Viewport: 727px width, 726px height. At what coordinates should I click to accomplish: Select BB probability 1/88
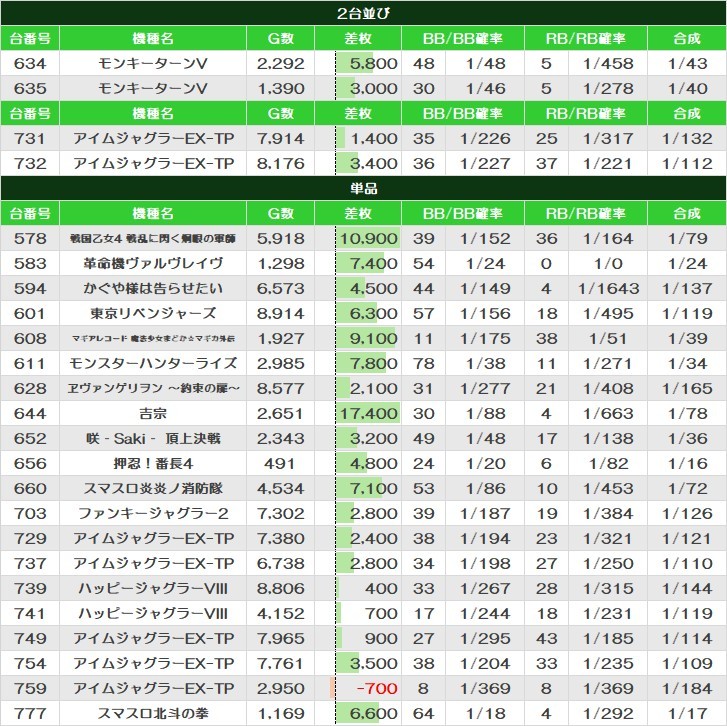click(x=485, y=414)
